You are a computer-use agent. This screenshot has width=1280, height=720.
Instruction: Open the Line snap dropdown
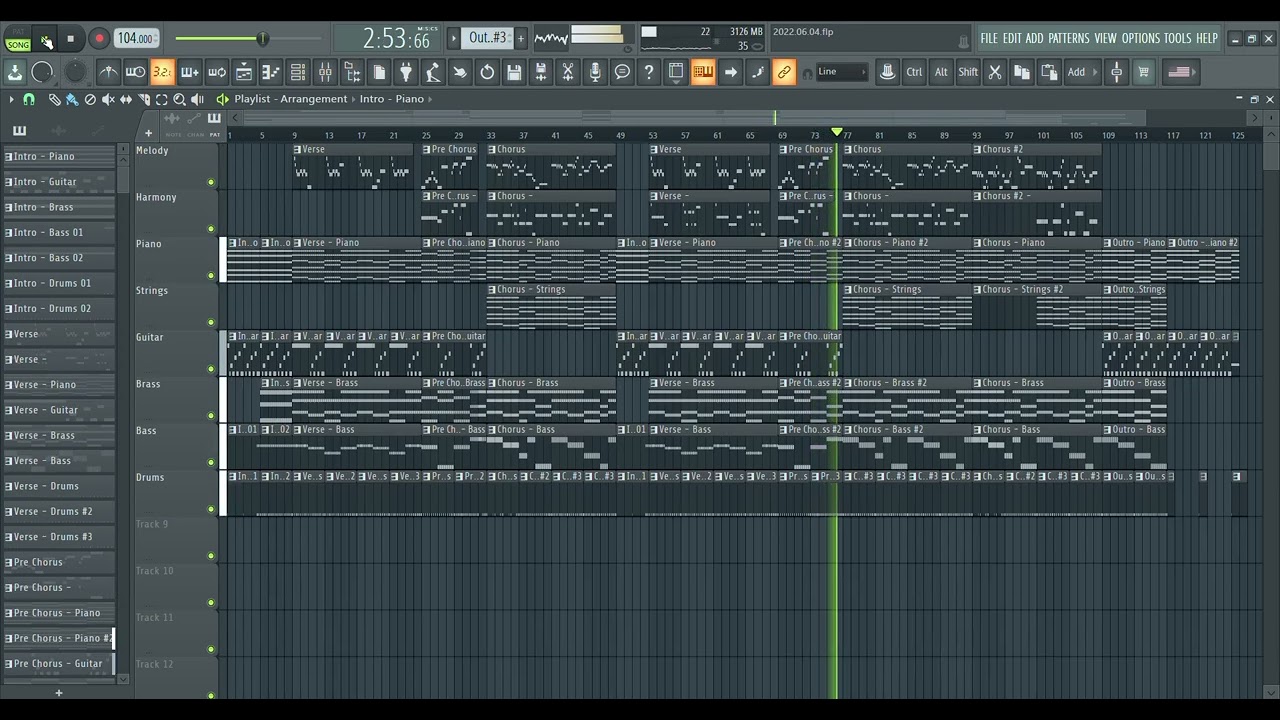[841, 72]
